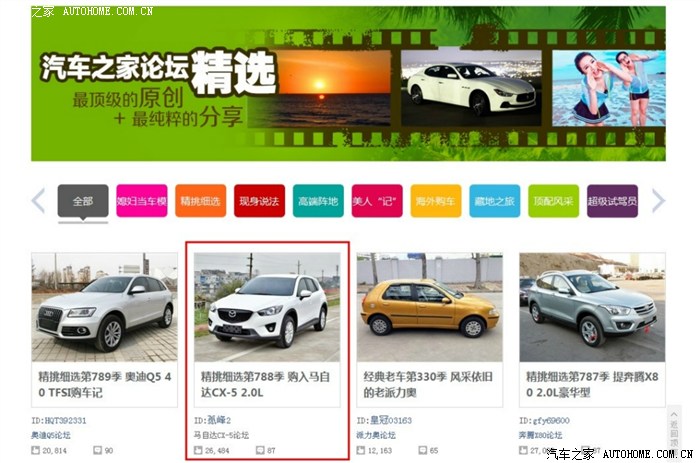Choose the 高端阵地 teal tab
The image size is (700, 463).
pos(318,201)
